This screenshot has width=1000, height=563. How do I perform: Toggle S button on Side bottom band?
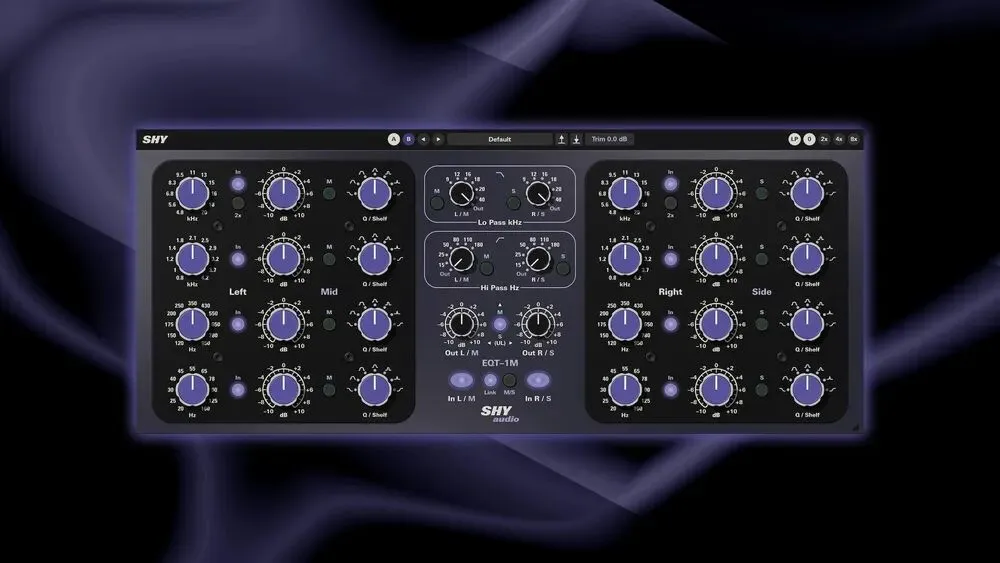click(761, 390)
